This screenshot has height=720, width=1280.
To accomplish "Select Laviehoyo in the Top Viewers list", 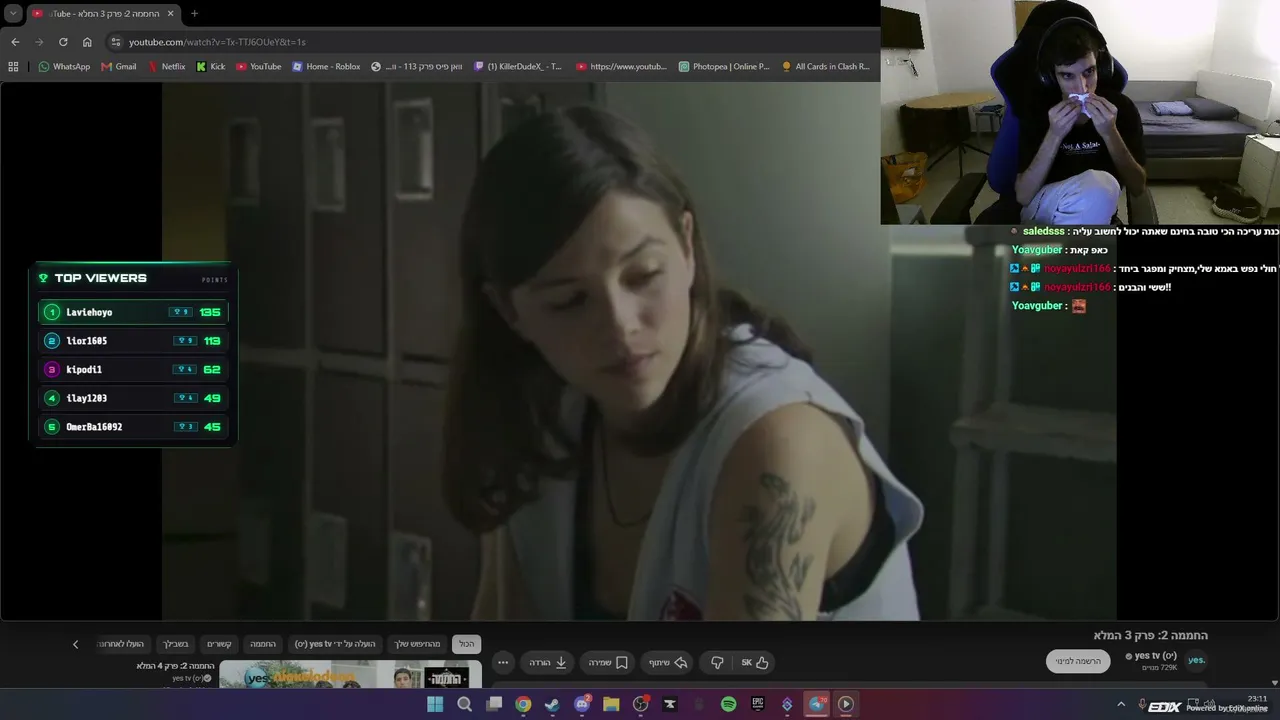I will pyautogui.click(x=133, y=312).
